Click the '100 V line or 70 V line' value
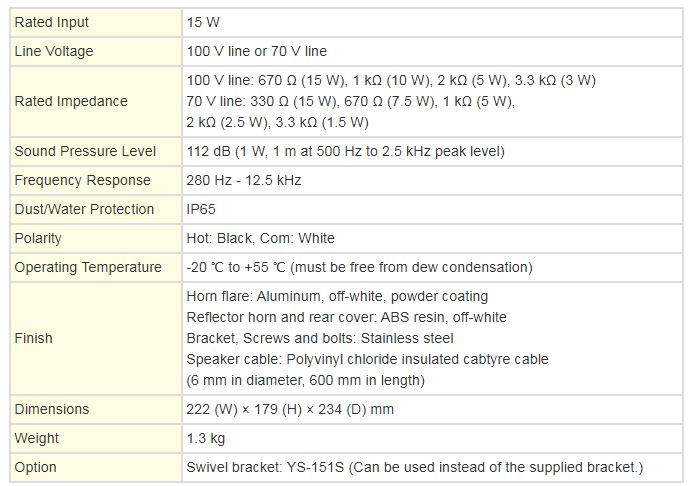The height and width of the screenshot is (486, 694). coord(257,51)
